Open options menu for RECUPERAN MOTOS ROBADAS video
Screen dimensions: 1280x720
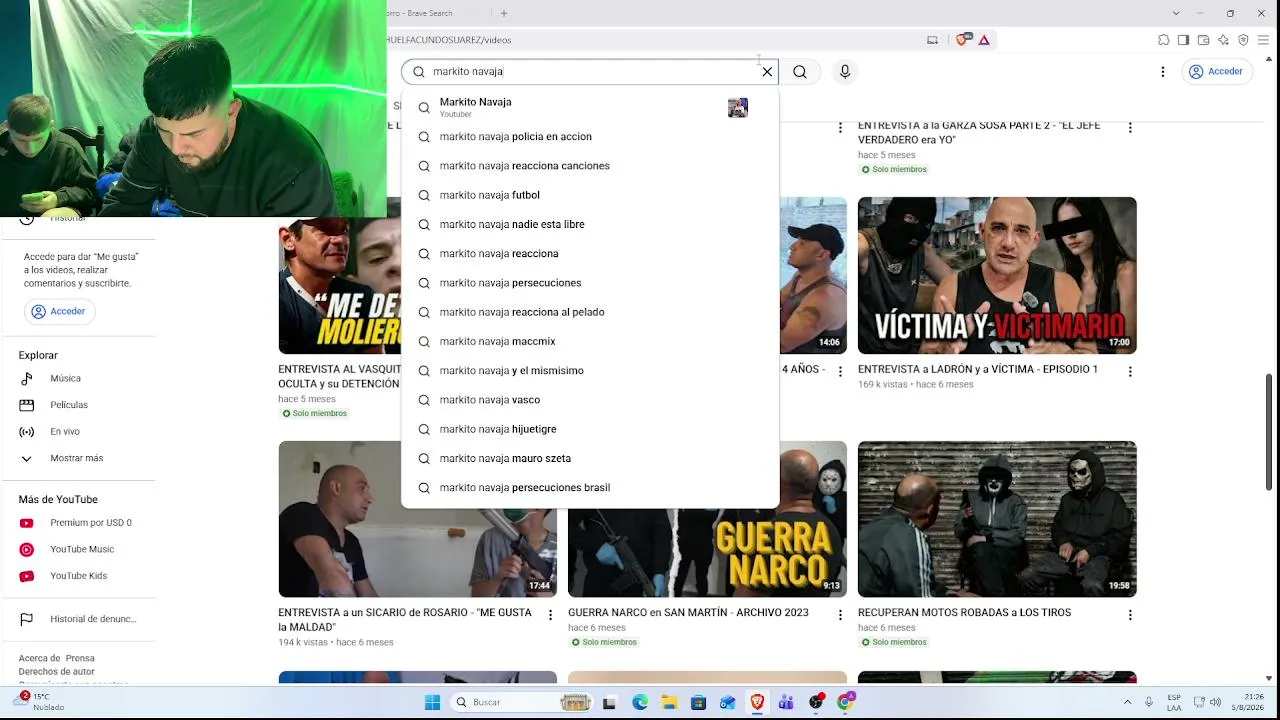pos(1130,615)
